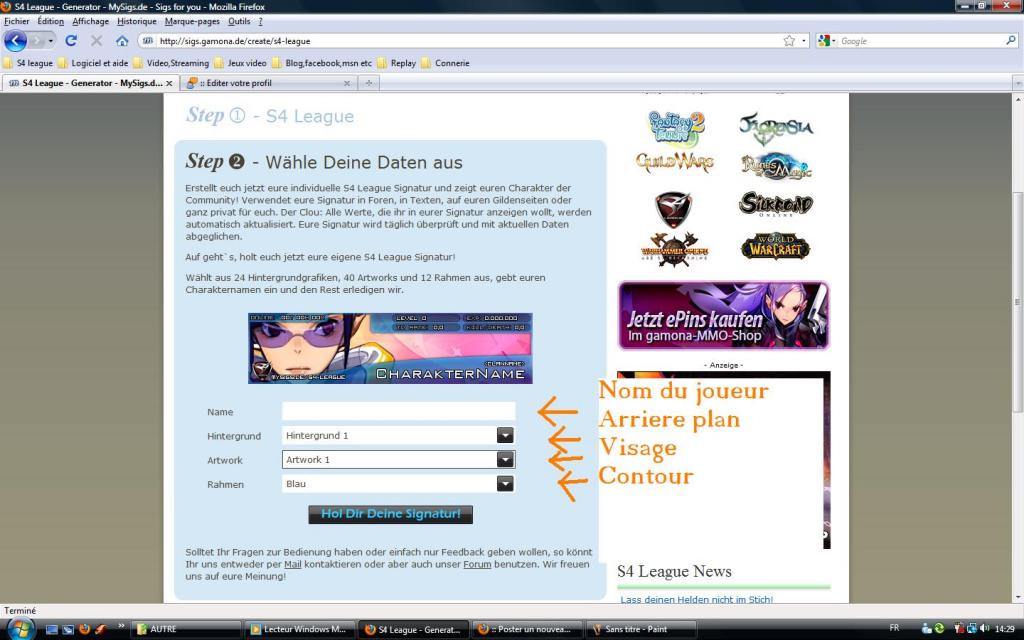Image resolution: width=1024 pixels, height=640 pixels.
Task: Open the Historique menu
Action: [x=136, y=22]
